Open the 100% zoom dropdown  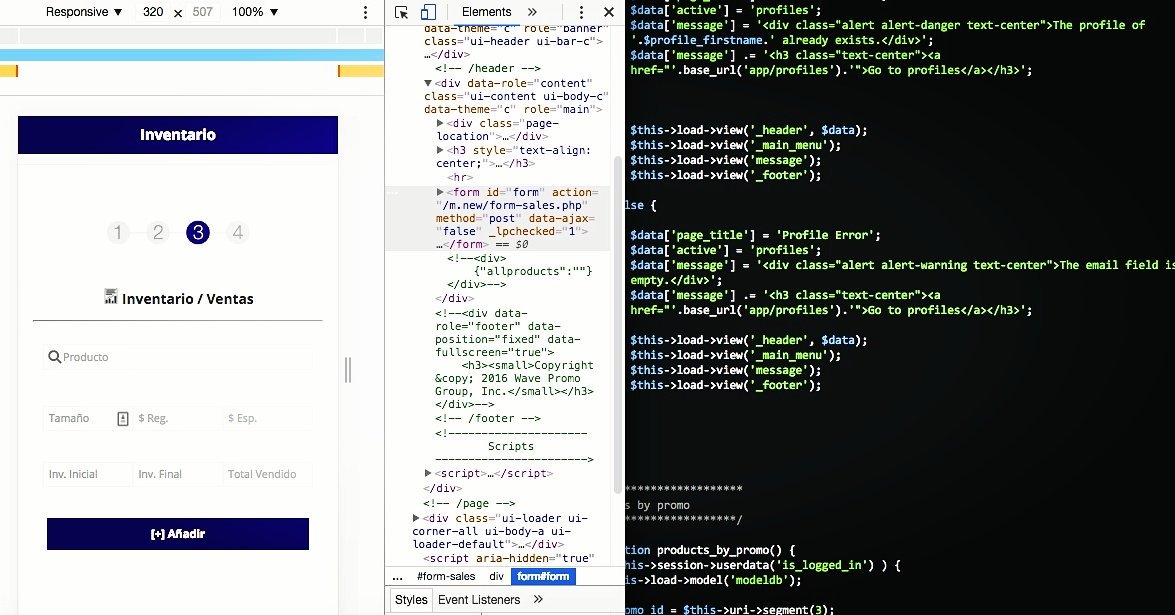(255, 12)
